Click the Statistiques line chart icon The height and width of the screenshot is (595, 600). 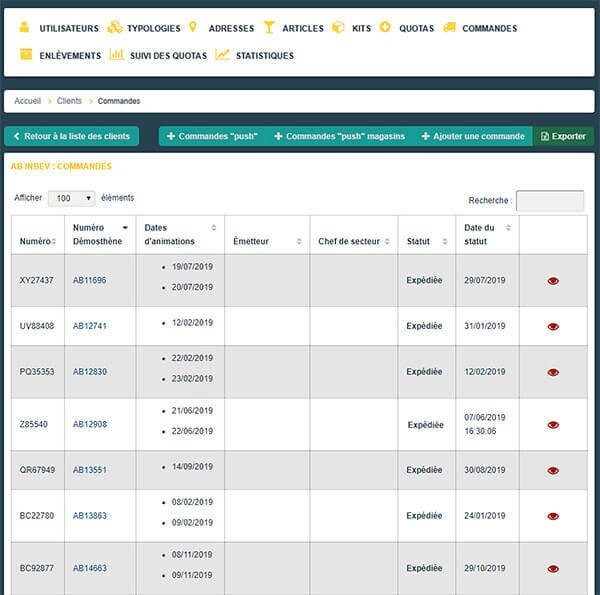click(222, 54)
